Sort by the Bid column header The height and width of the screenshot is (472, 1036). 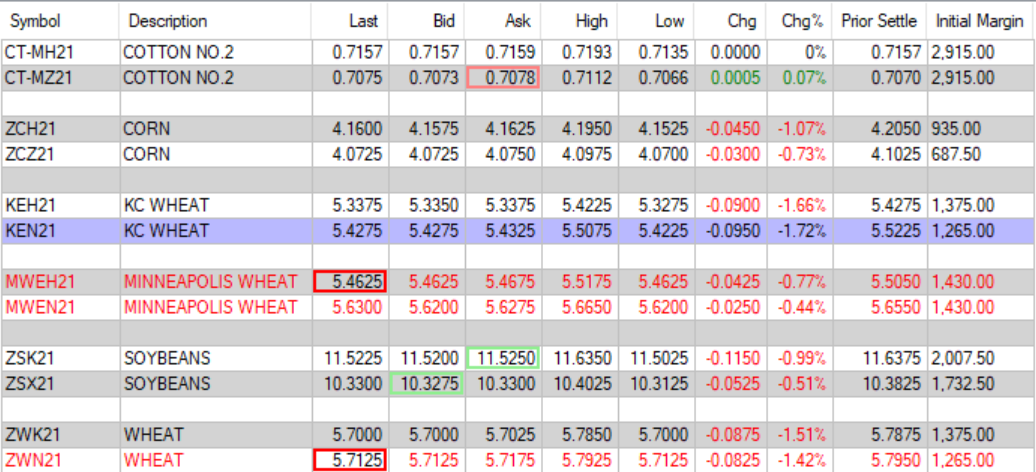click(426, 21)
